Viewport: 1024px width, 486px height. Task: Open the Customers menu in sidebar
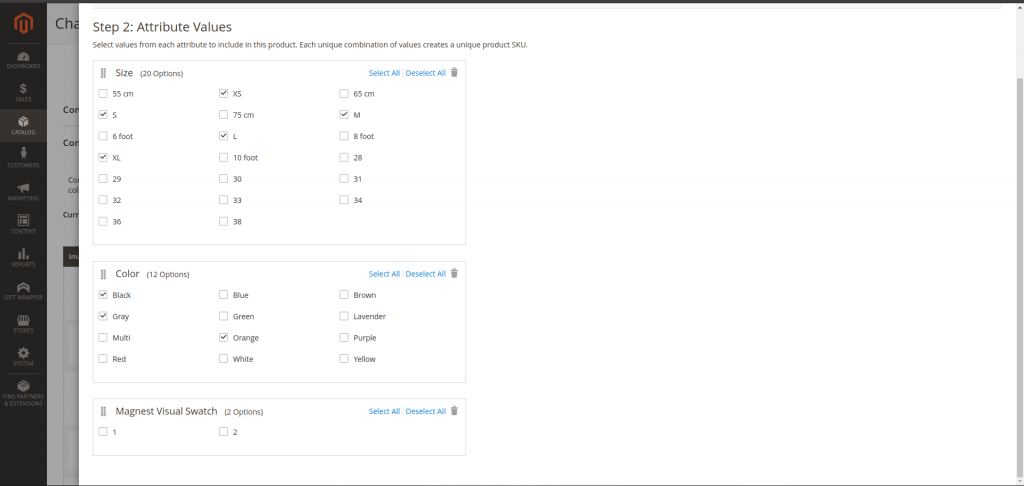(x=23, y=157)
